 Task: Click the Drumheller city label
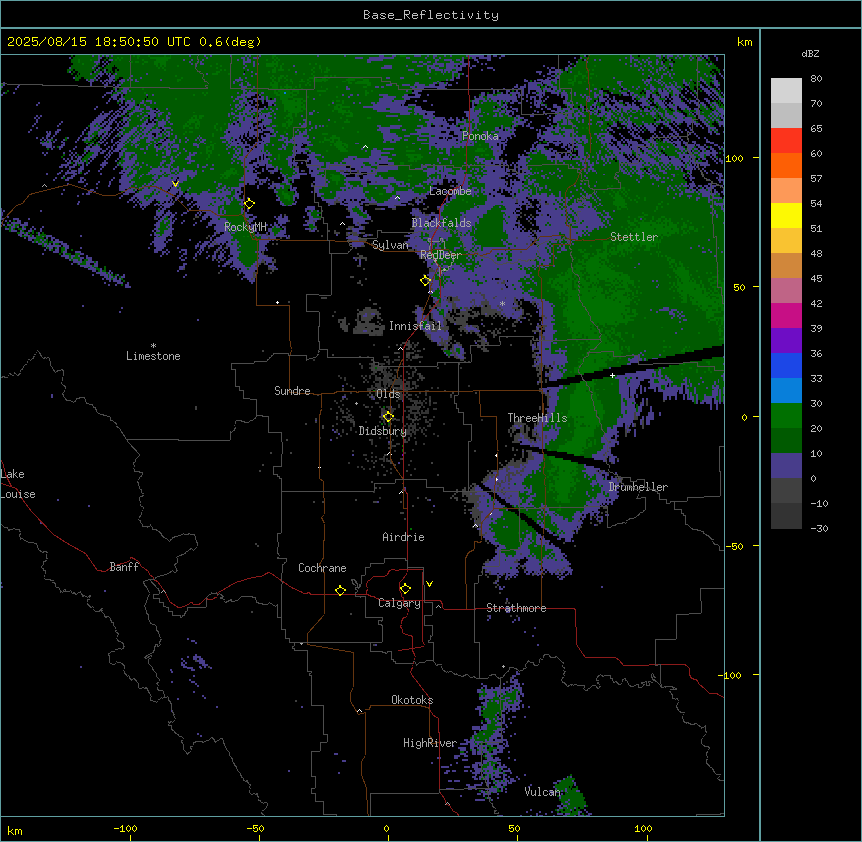pyautogui.click(x=638, y=487)
